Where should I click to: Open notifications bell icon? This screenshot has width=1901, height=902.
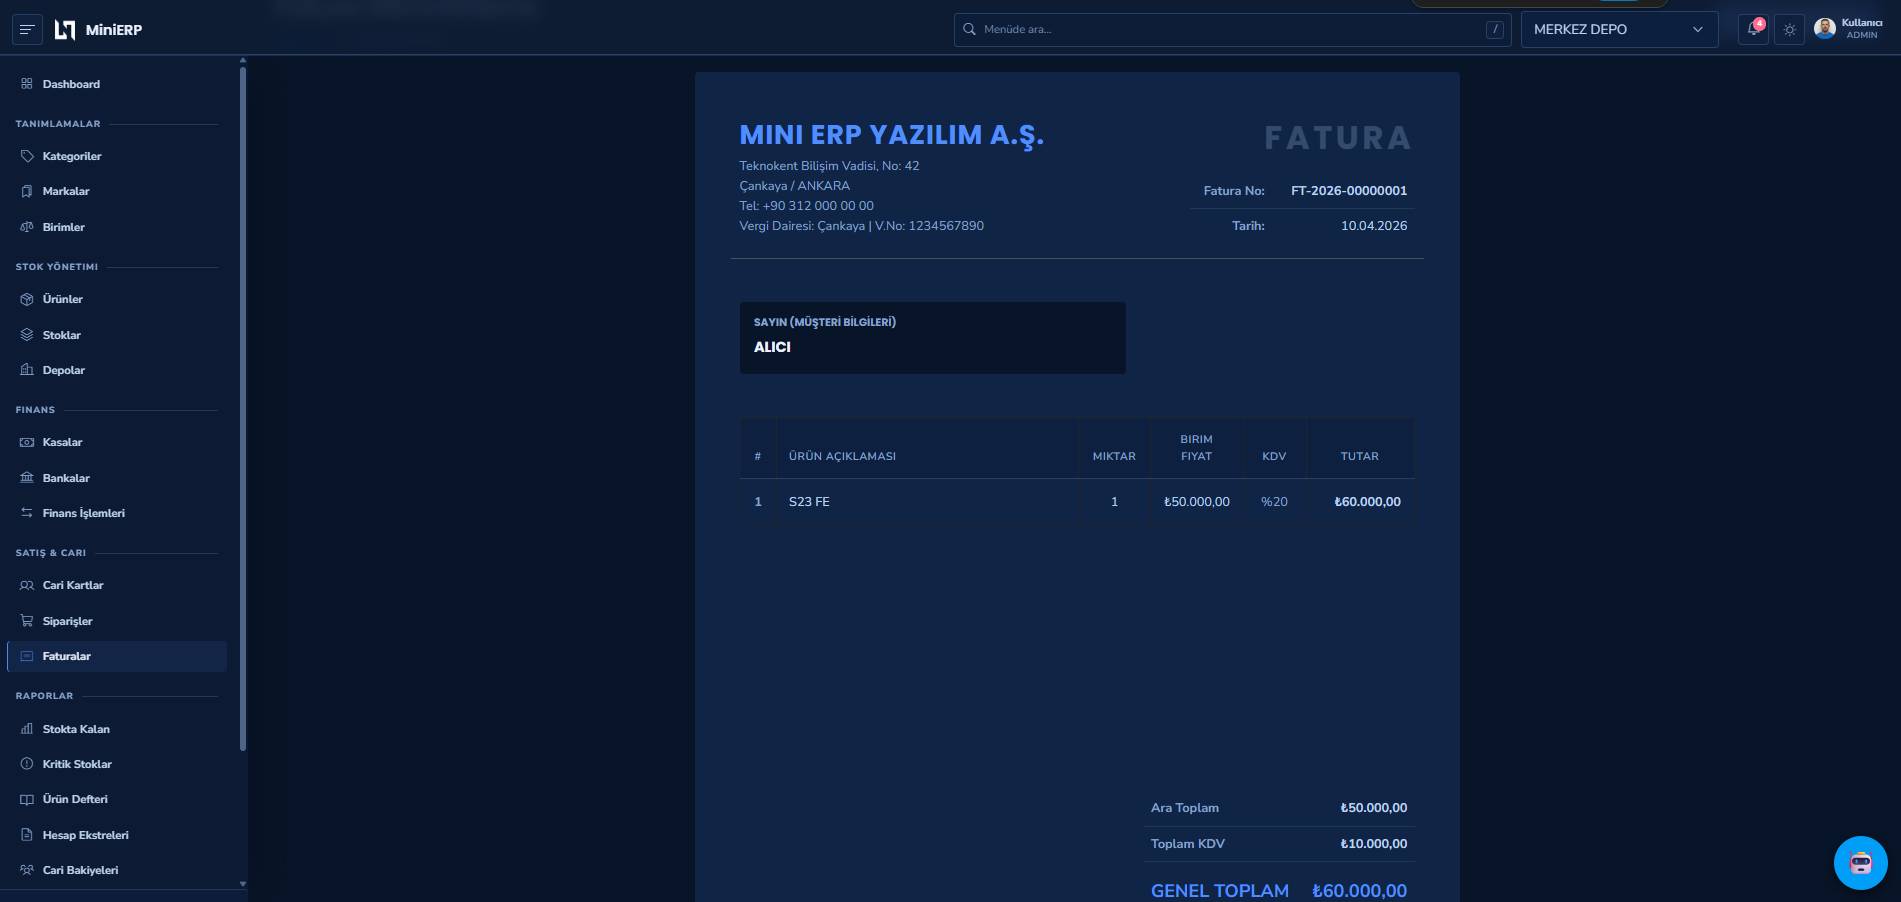click(x=1753, y=30)
